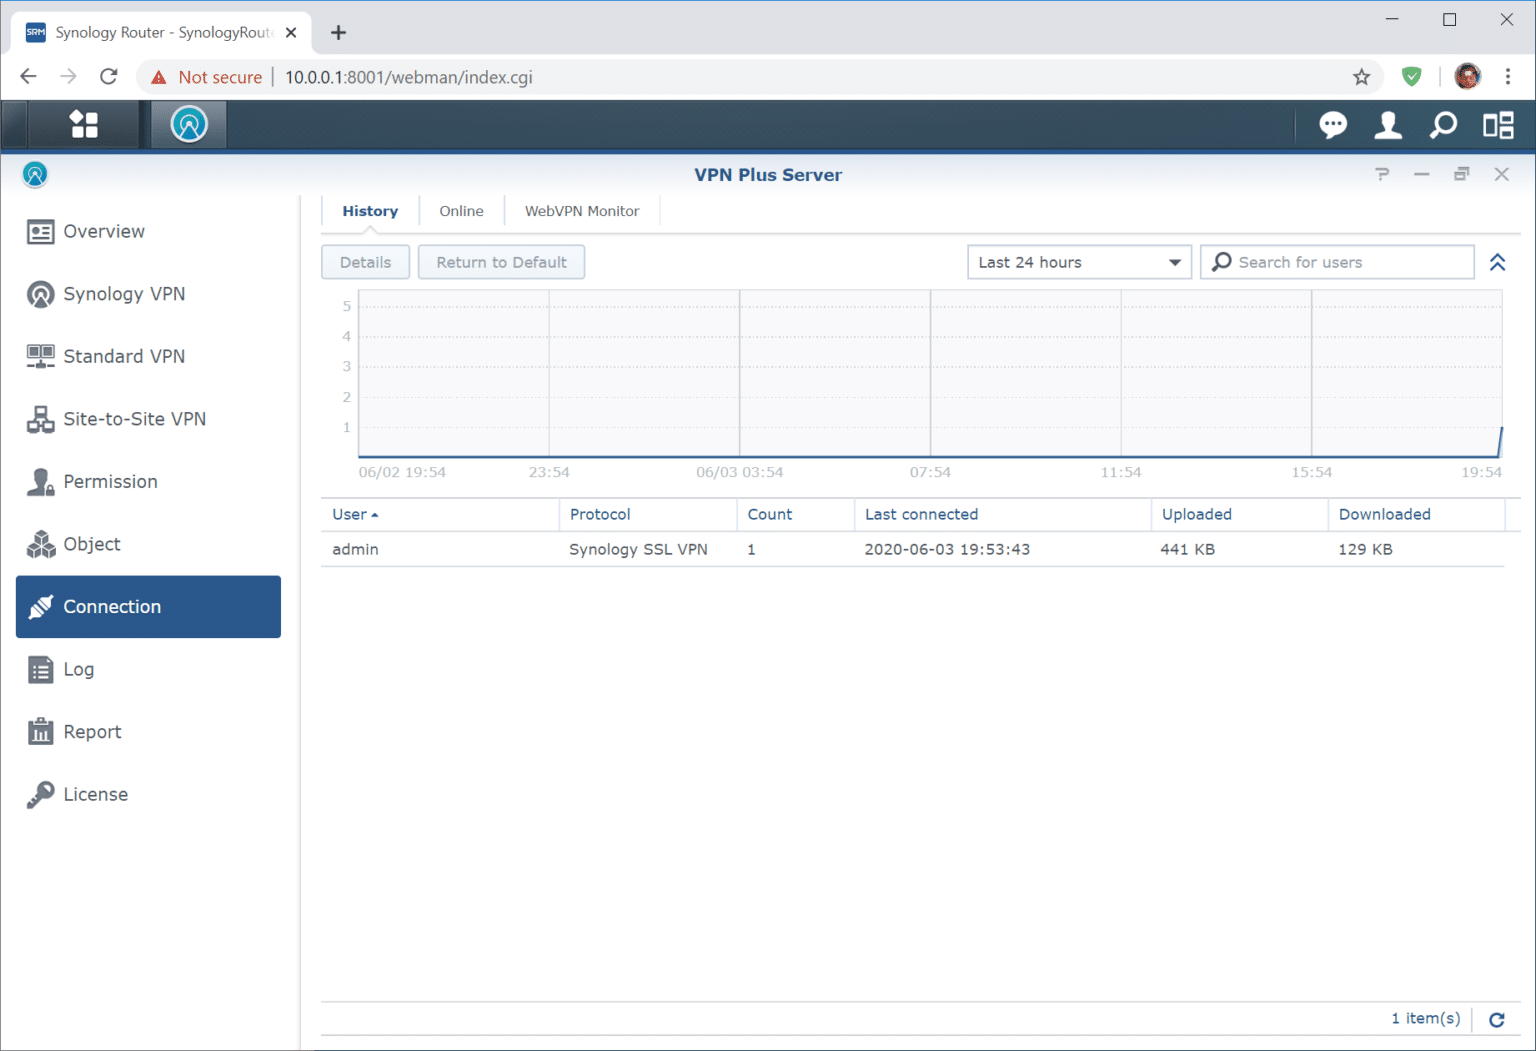Open the user options person icon
Screen dimensions: 1536x1051
tap(1388, 125)
